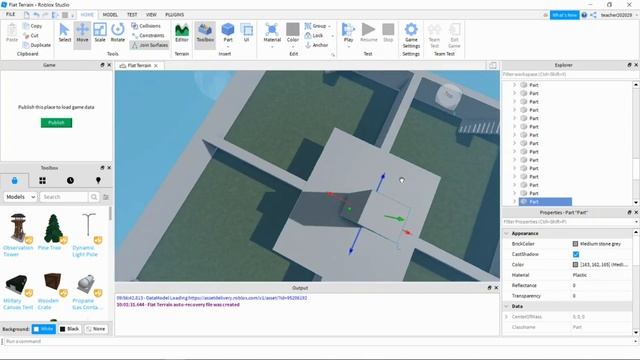Click the toolbox search magnifier icon
The height and width of the screenshot is (360, 640).
click(94, 197)
